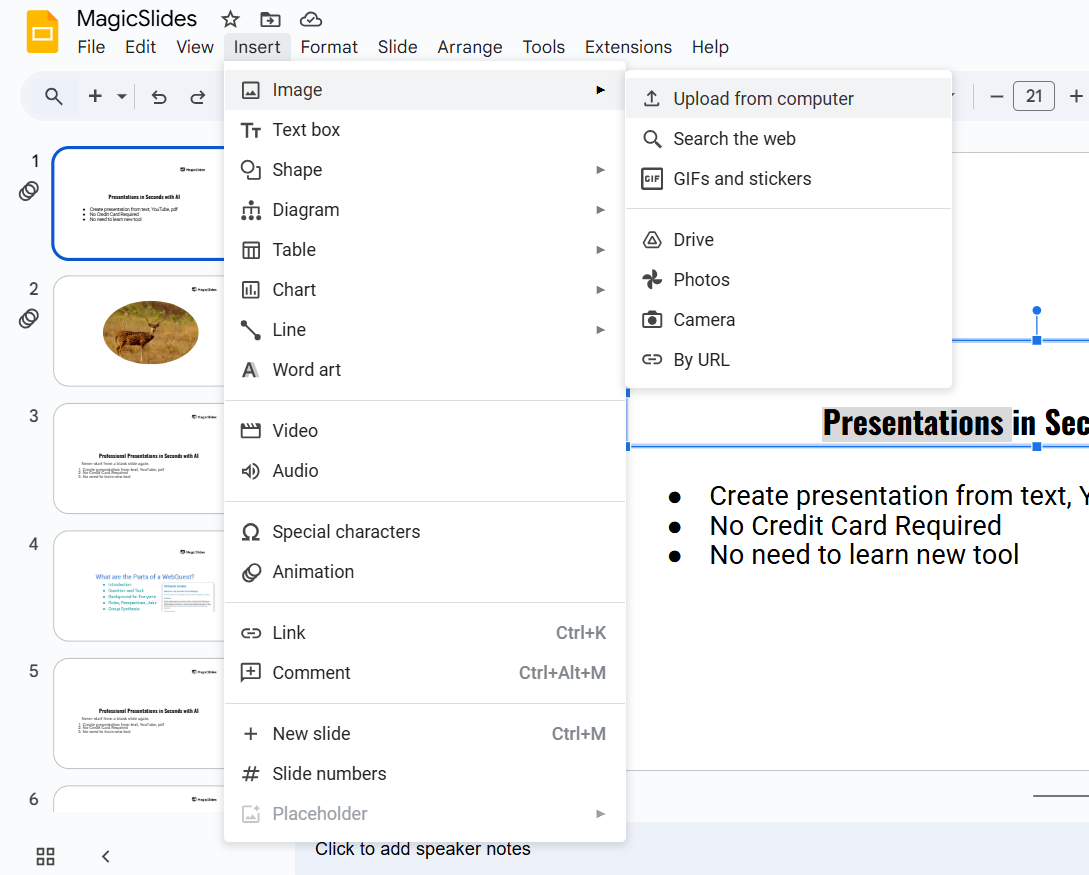Undo the last action
The image size is (1089, 875).
point(159,97)
